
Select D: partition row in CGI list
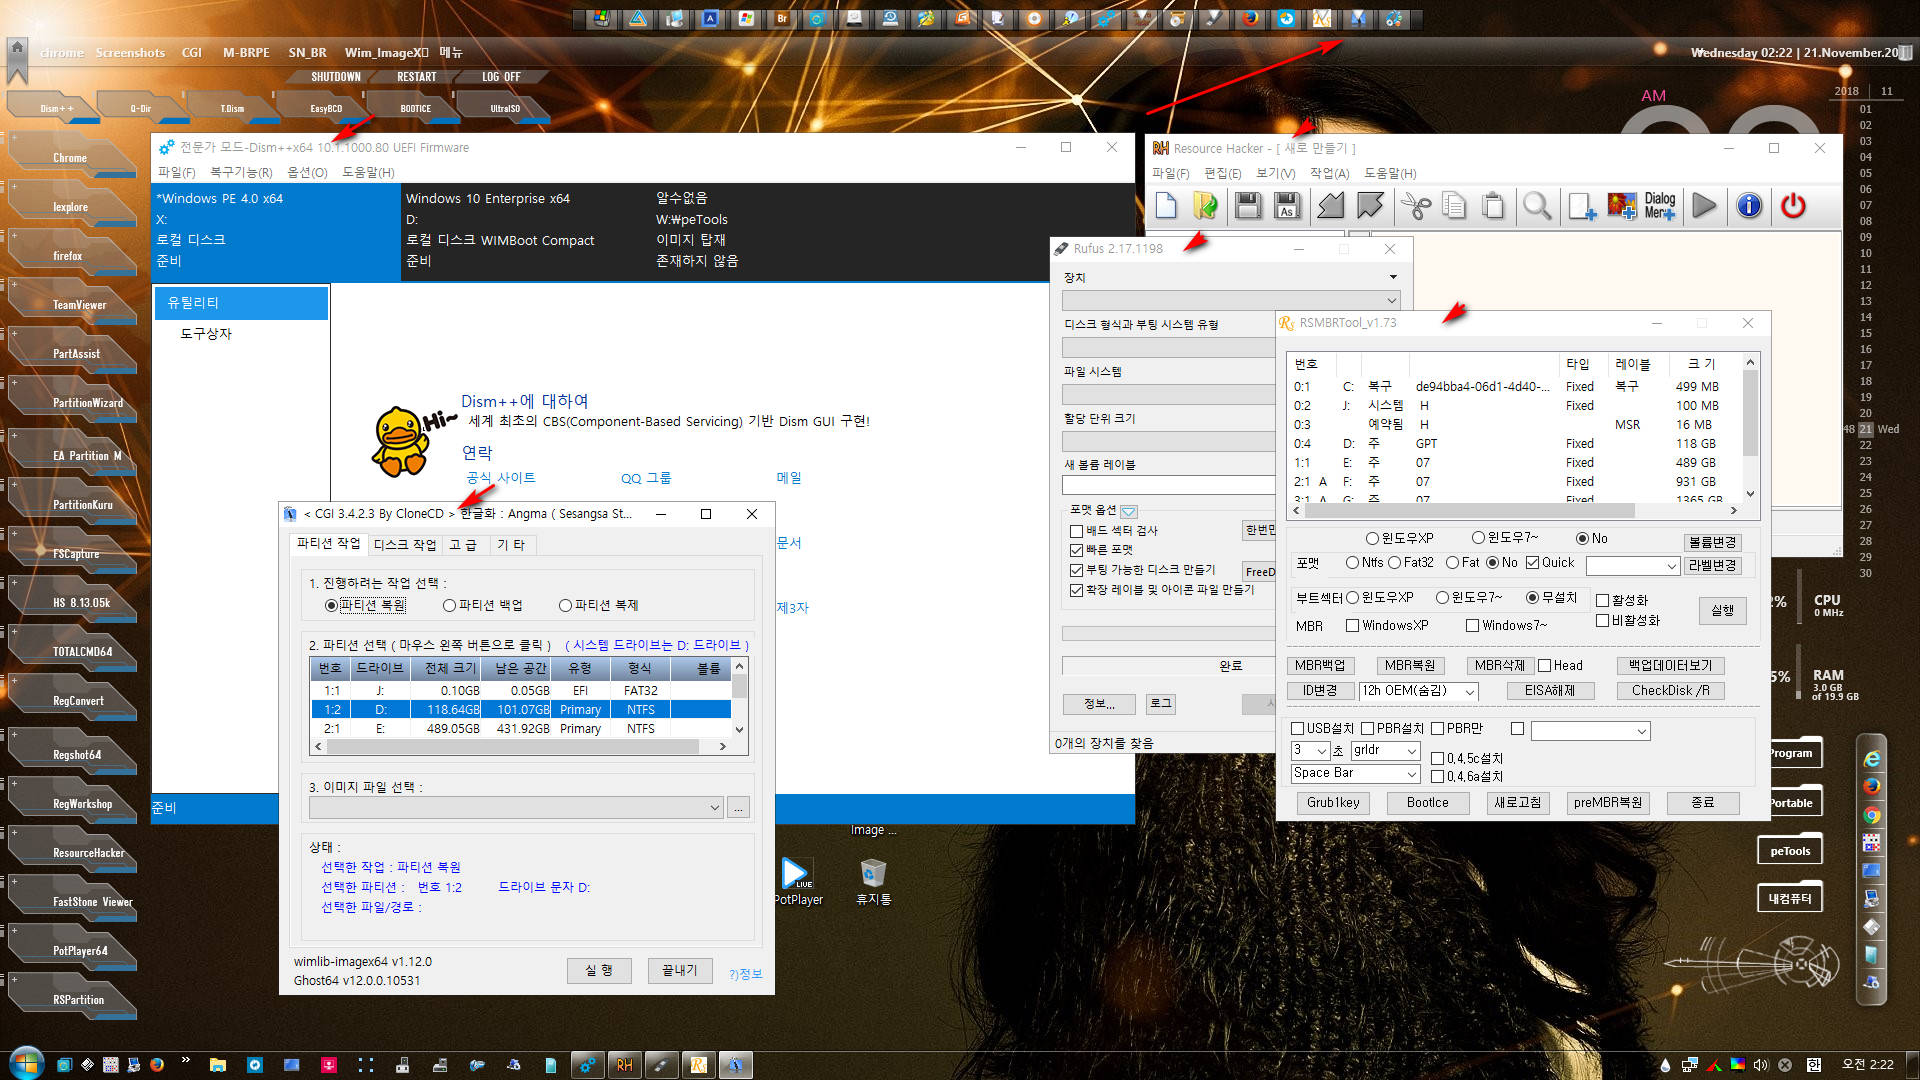coord(520,710)
